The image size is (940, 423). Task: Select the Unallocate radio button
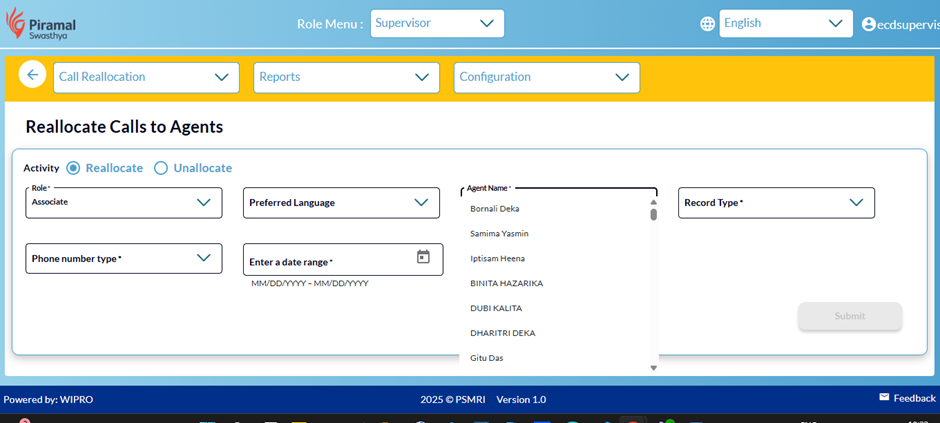161,168
